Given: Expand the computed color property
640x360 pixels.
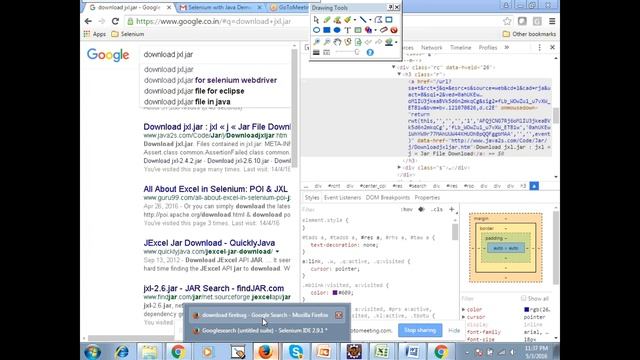Looking at the screenshot, I should [x=464, y=310].
